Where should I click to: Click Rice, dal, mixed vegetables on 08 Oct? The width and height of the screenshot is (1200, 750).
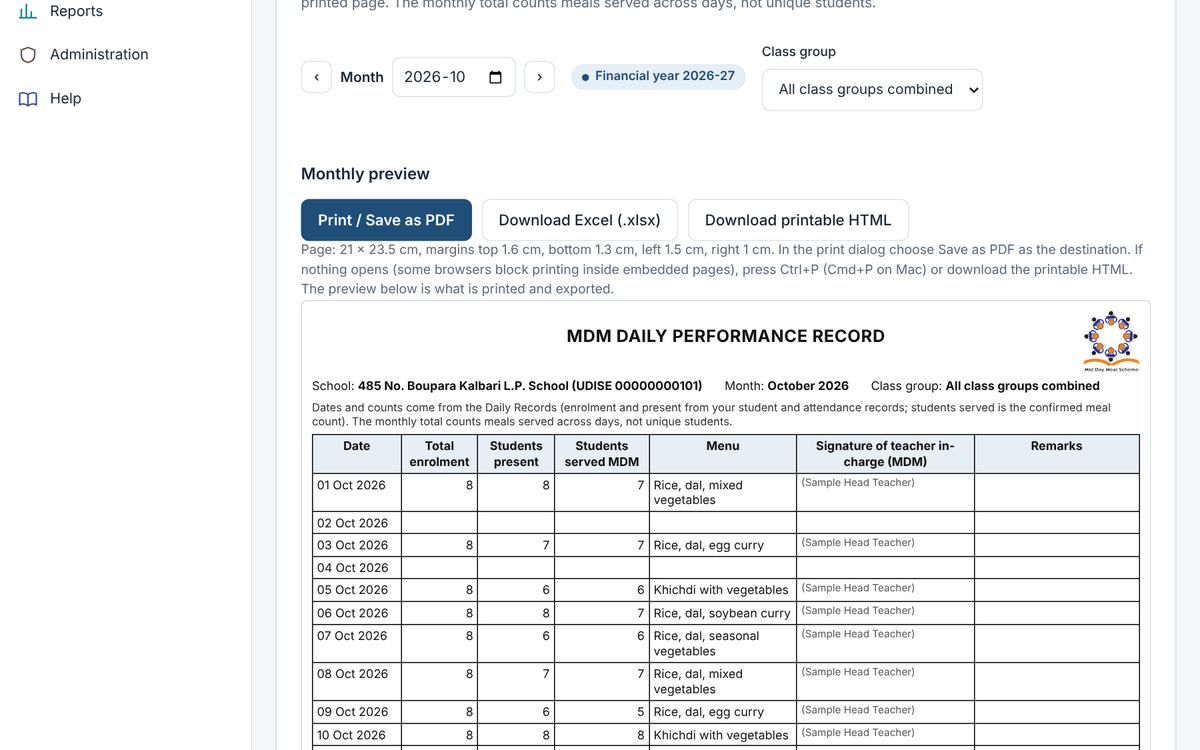[723, 681]
